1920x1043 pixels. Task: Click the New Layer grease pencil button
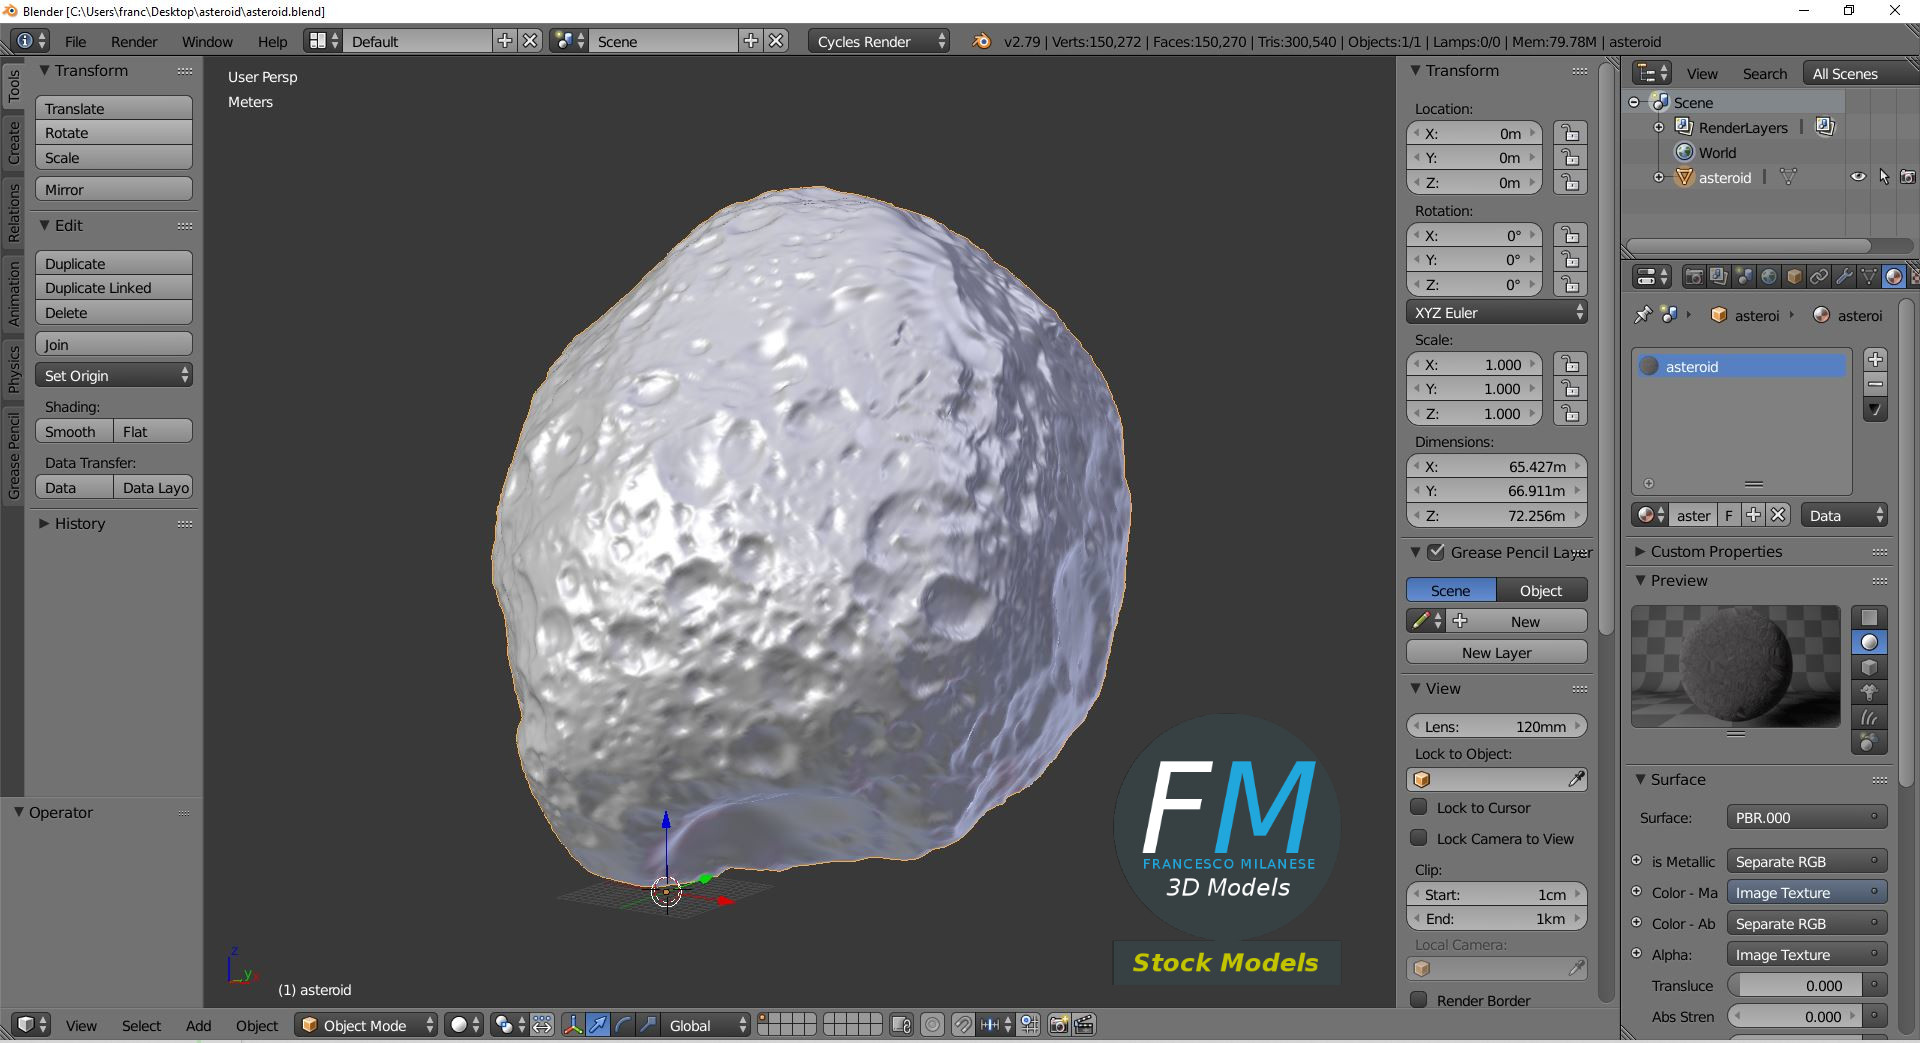tap(1497, 652)
